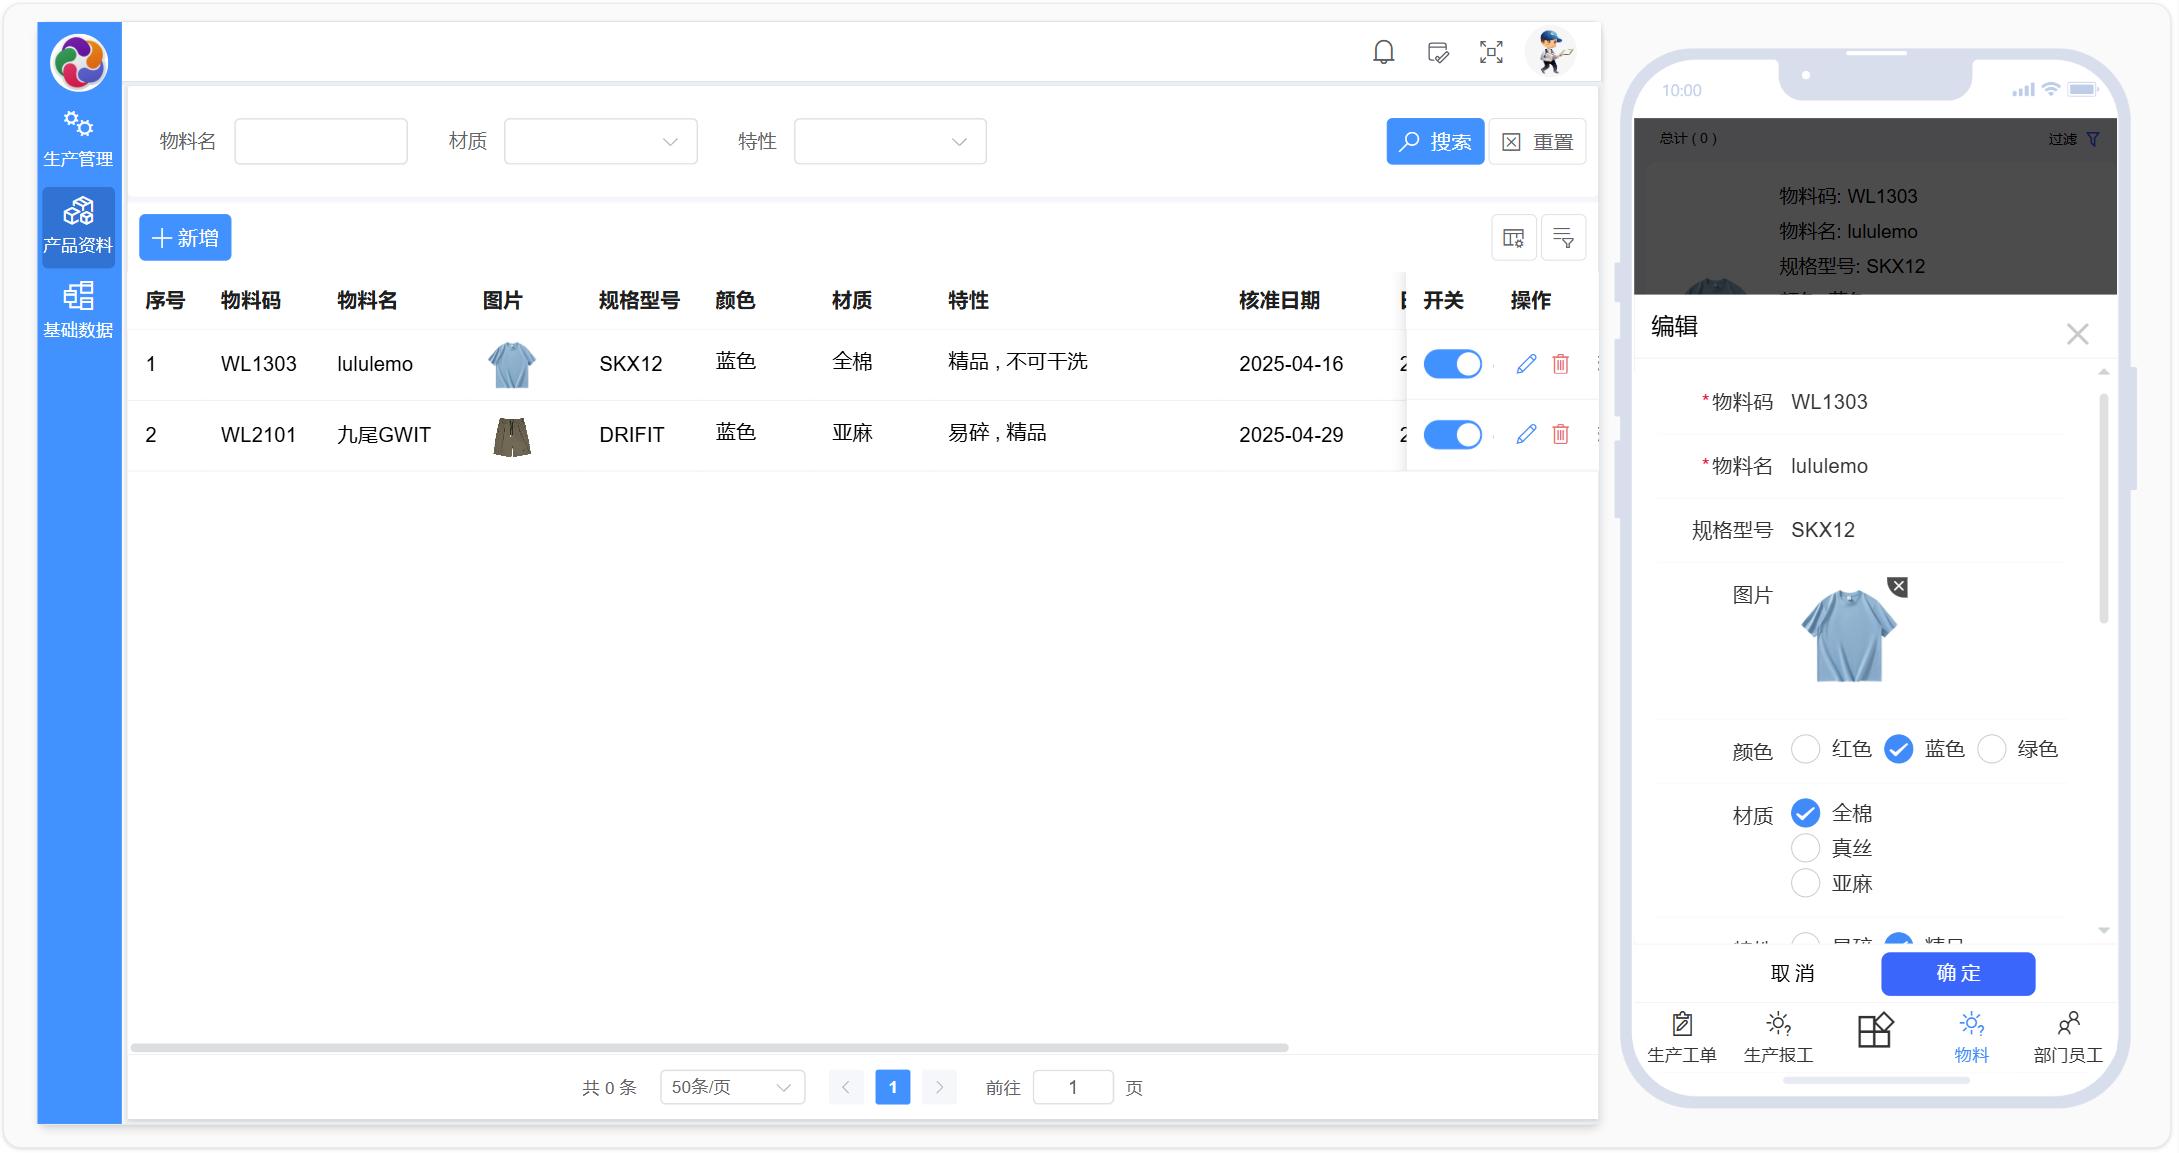Open the 50条/页 page size dropdown

pyautogui.click(x=732, y=1087)
